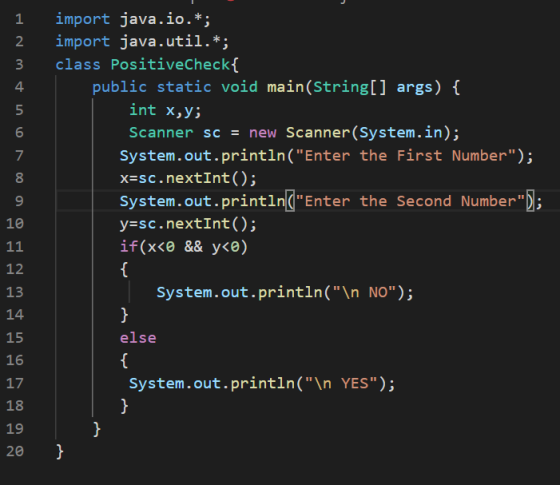
Task: Click line number 20 in the gutter
Action: click(x=15, y=451)
